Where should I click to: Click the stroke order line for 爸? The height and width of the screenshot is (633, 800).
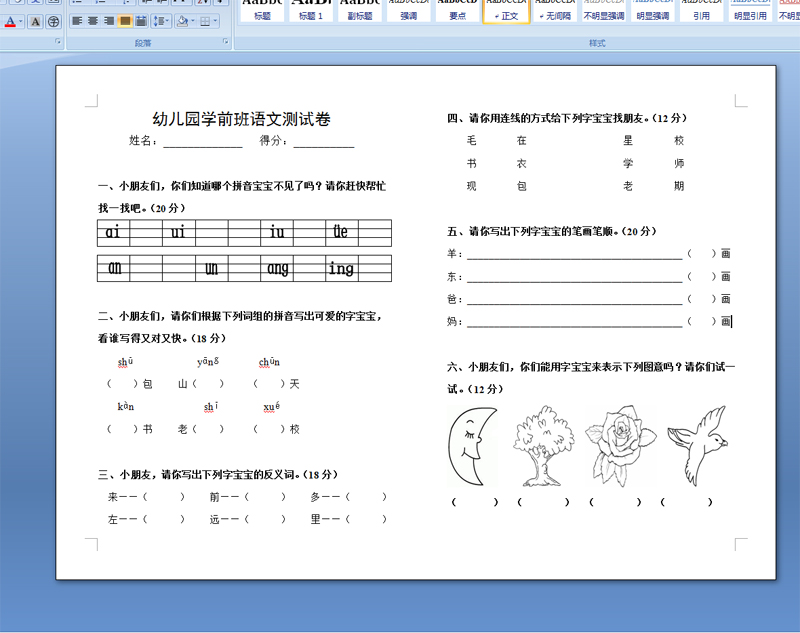[x=574, y=299]
